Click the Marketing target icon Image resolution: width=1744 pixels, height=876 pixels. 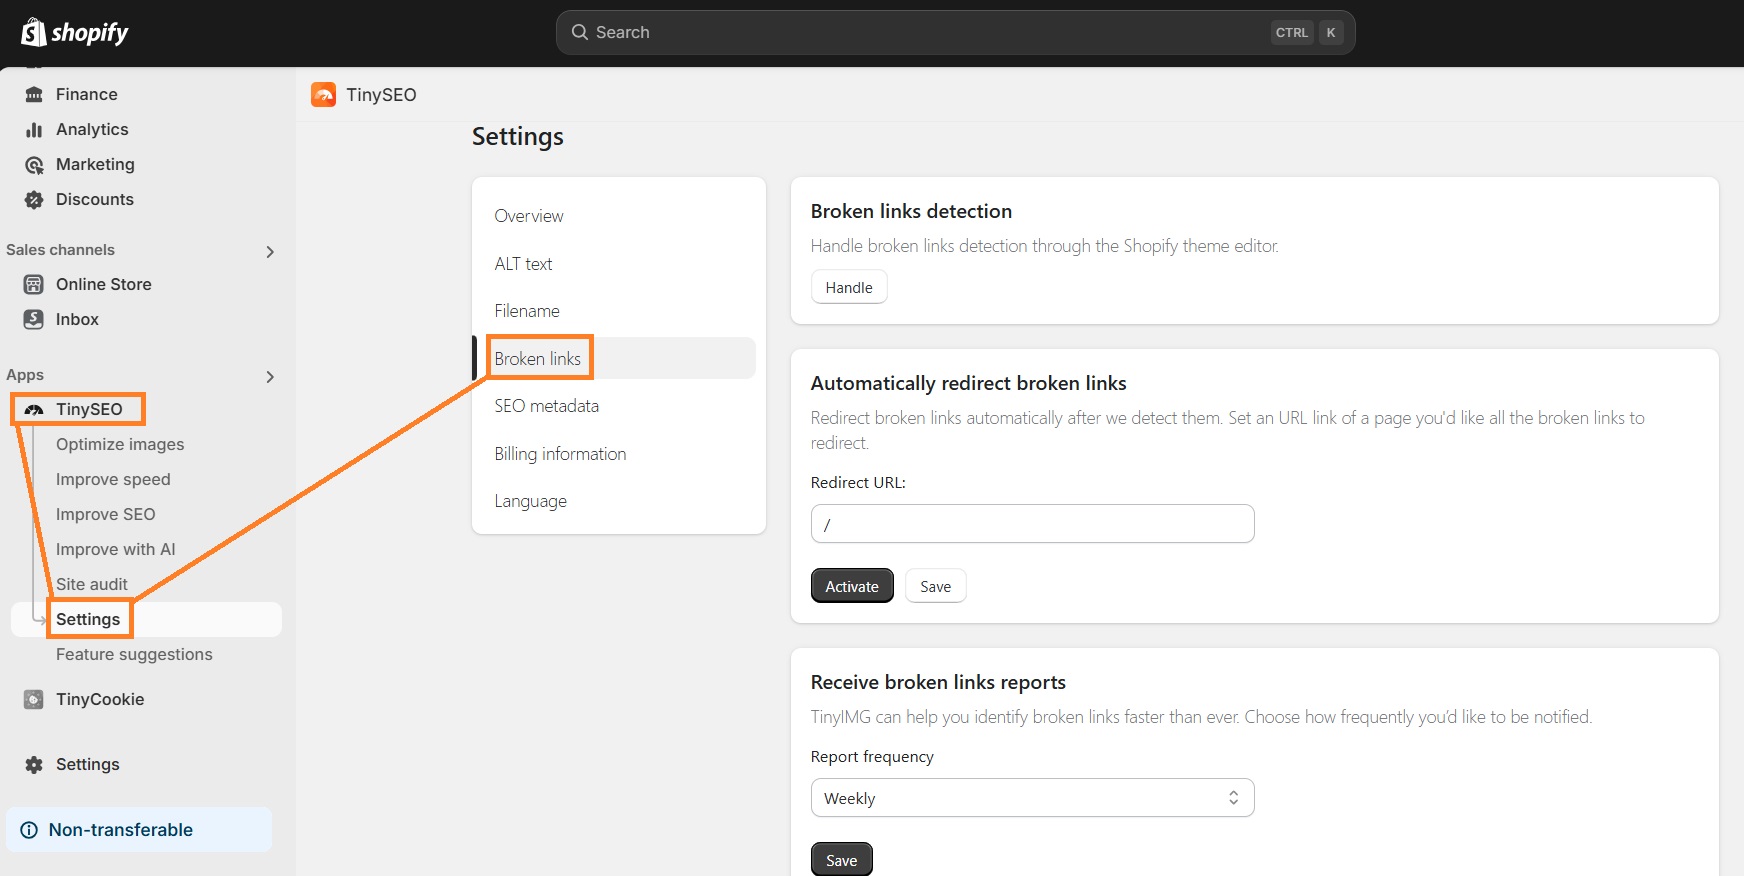click(x=34, y=165)
